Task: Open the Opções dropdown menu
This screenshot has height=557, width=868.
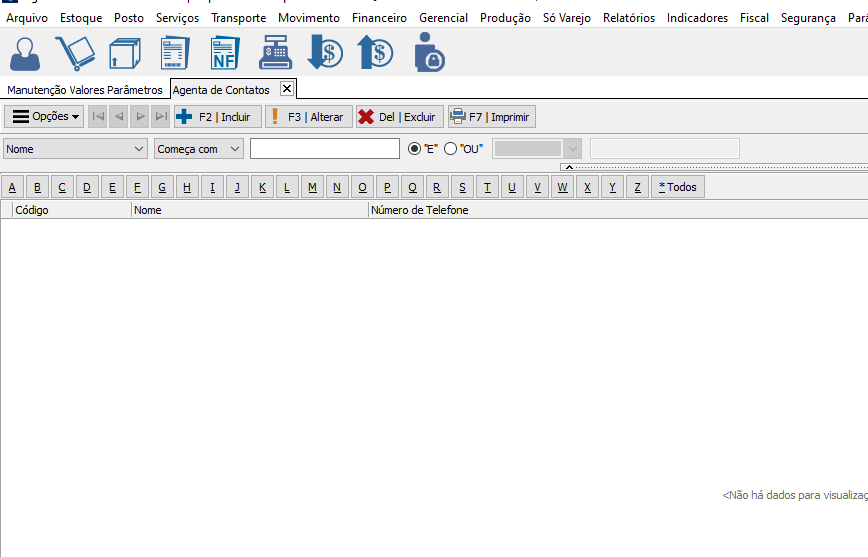Action: pos(46,117)
